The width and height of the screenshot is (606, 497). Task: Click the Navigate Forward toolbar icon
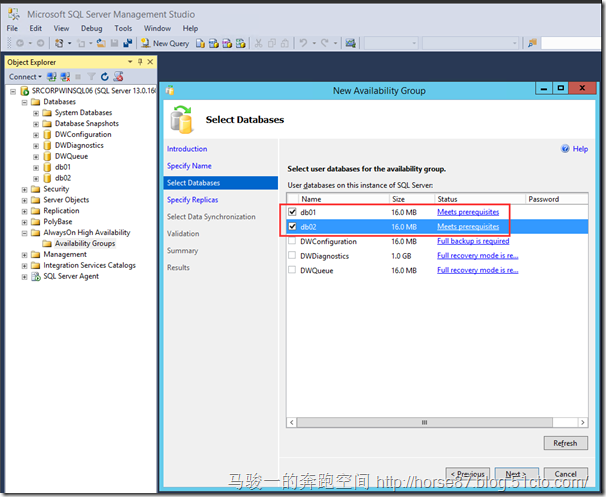(41, 43)
